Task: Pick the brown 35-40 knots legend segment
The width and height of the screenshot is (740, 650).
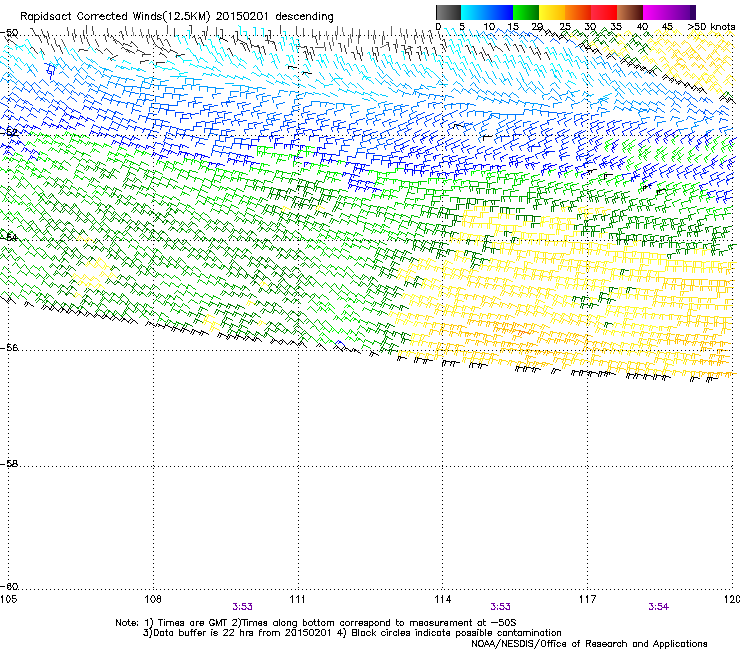Action: 630,12
